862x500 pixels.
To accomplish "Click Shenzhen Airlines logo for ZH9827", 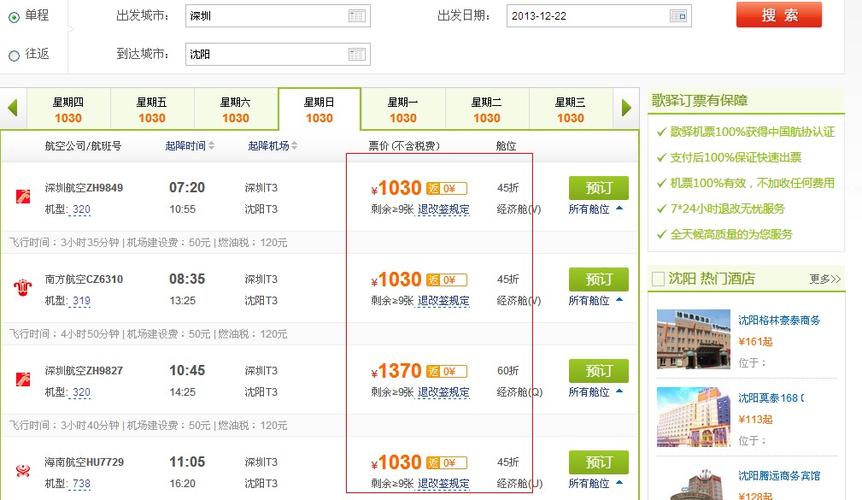I will tap(23, 379).
